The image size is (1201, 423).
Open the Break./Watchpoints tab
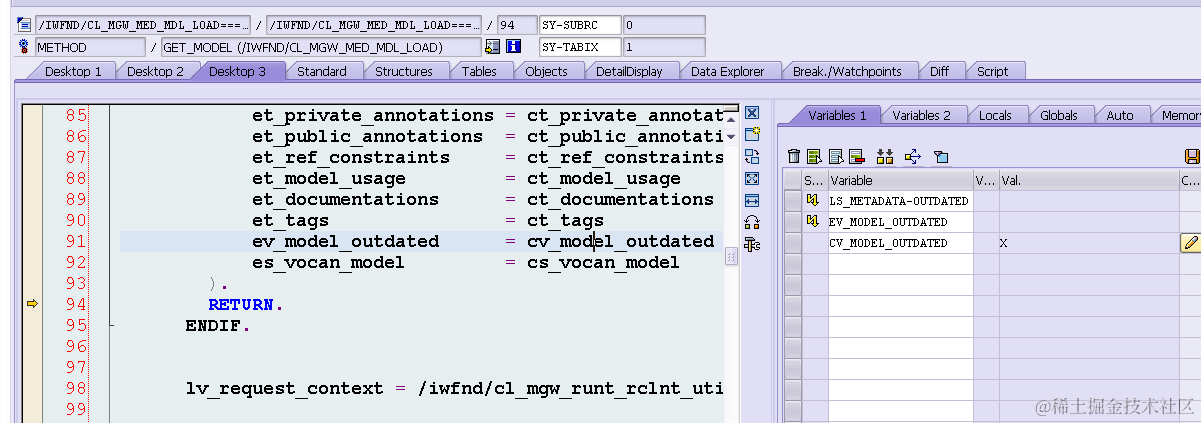[x=847, y=71]
